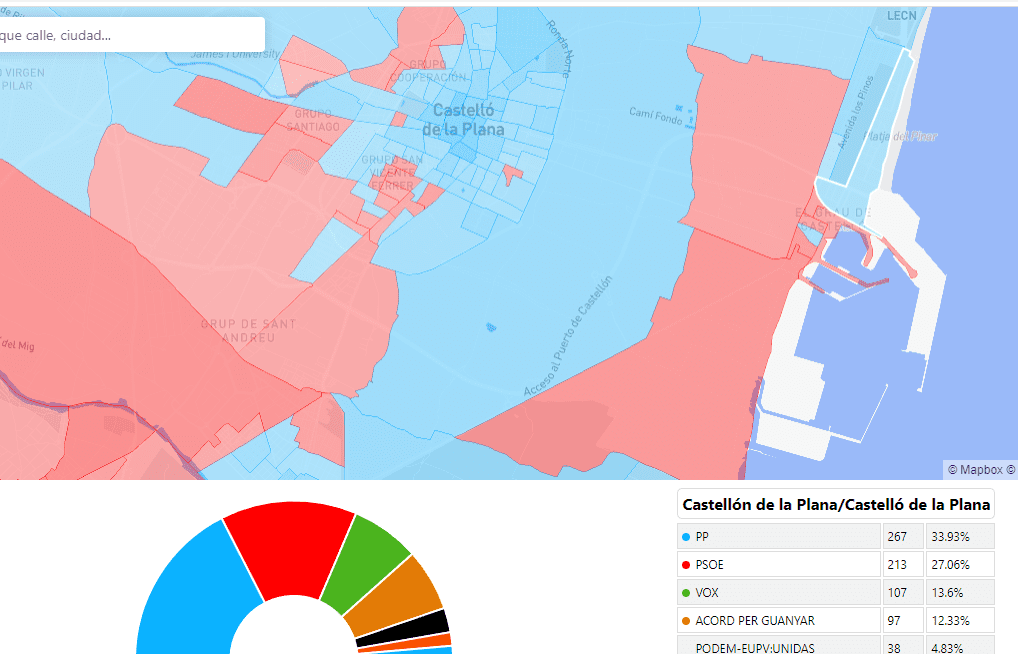Click the green VOX dot in results table

coord(685,593)
